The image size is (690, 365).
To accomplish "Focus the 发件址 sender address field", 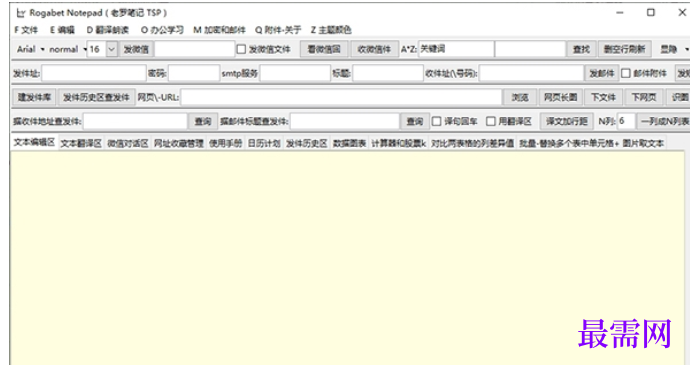I will [x=94, y=74].
